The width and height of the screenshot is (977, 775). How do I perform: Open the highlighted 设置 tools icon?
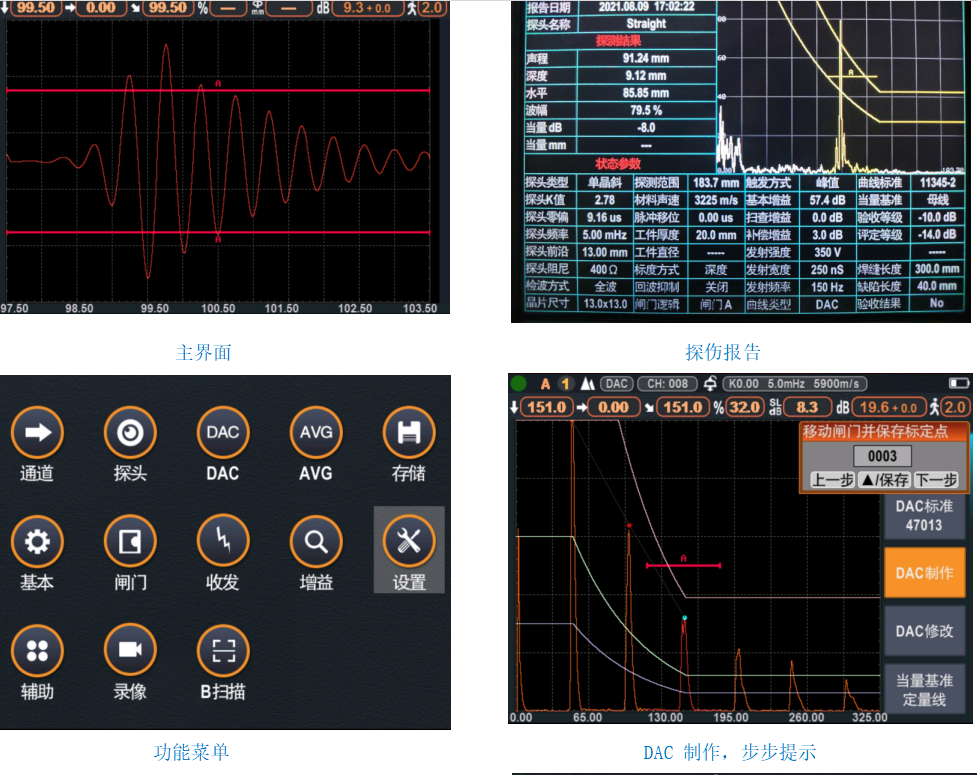(408, 542)
